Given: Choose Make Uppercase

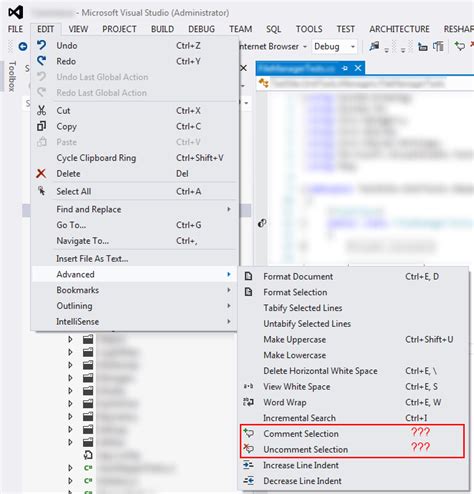Looking at the screenshot, I should 353,339.
